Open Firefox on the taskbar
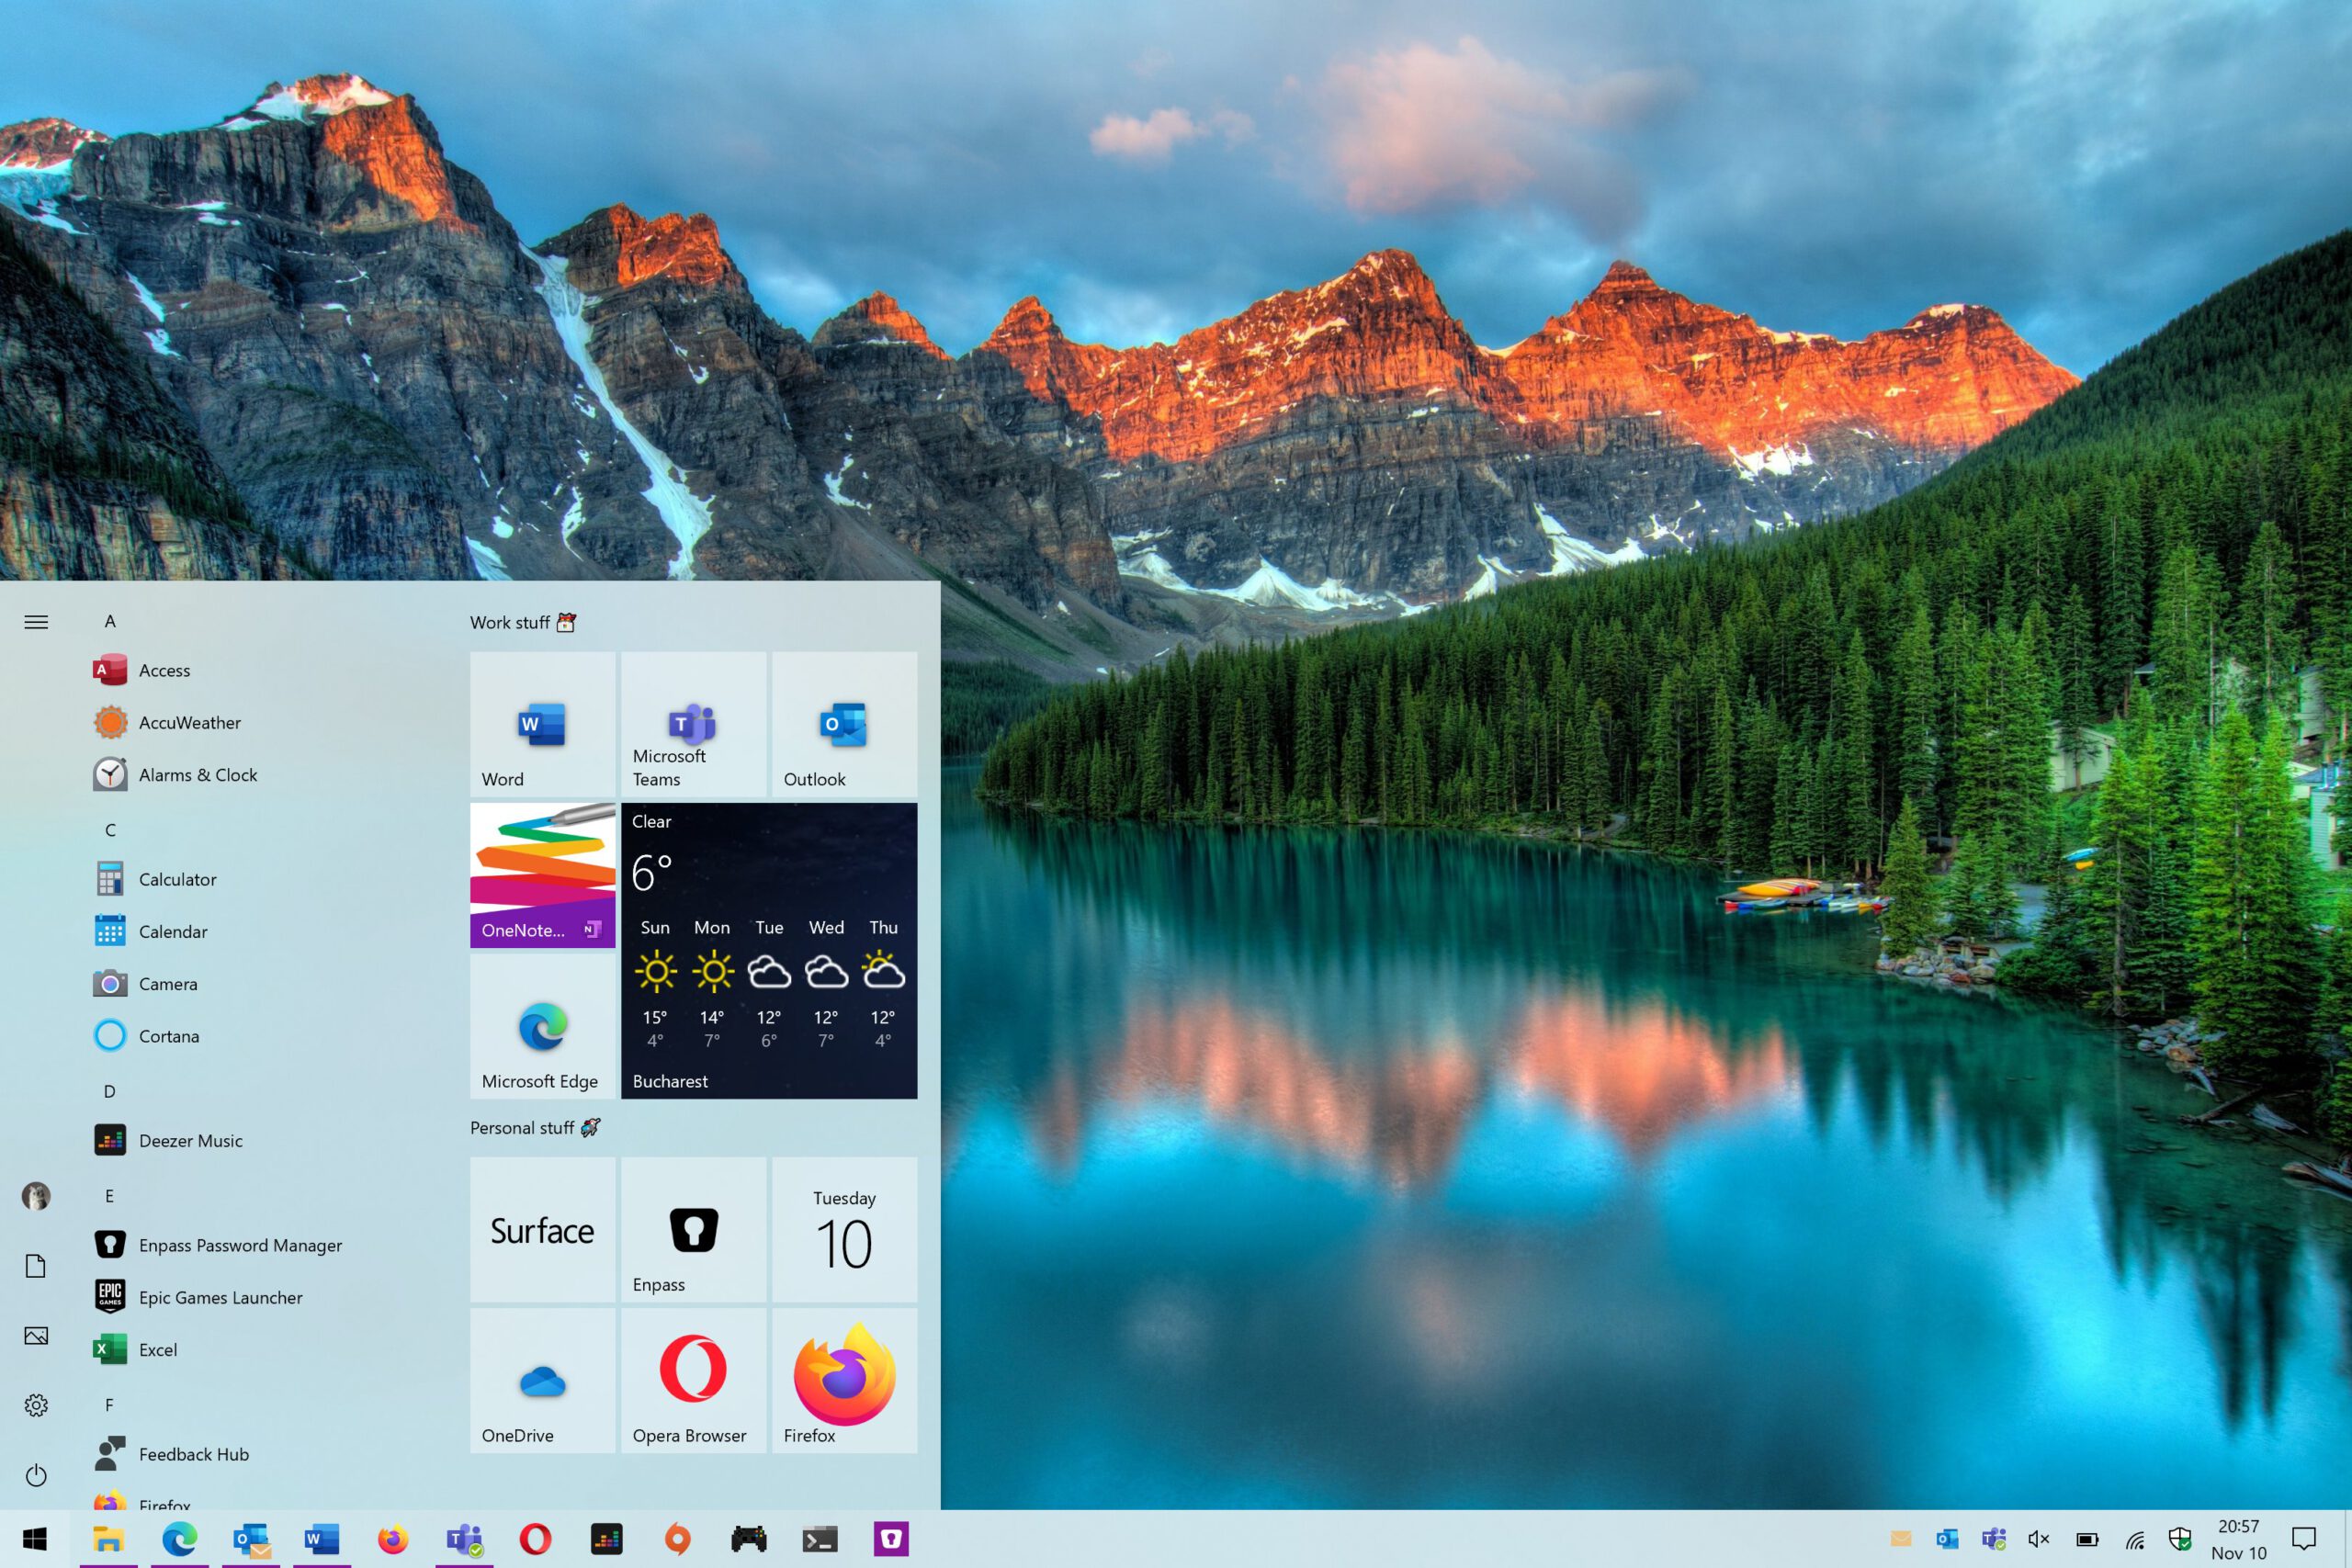Image resolution: width=2352 pixels, height=1568 pixels. [x=393, y=1539]
